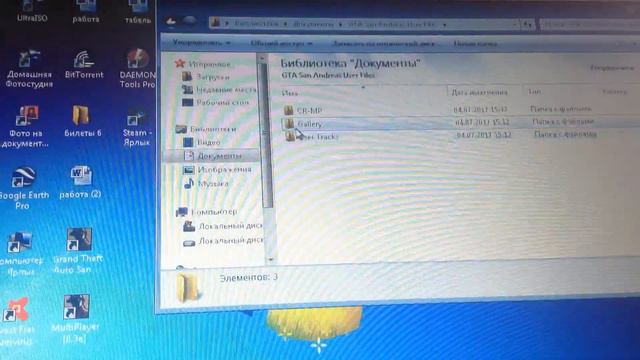The height and width of the screenshot is (360, 640).
Task: Click the Explorer forward arrow button
Action: pyautogui.click(x=189, y=21)
